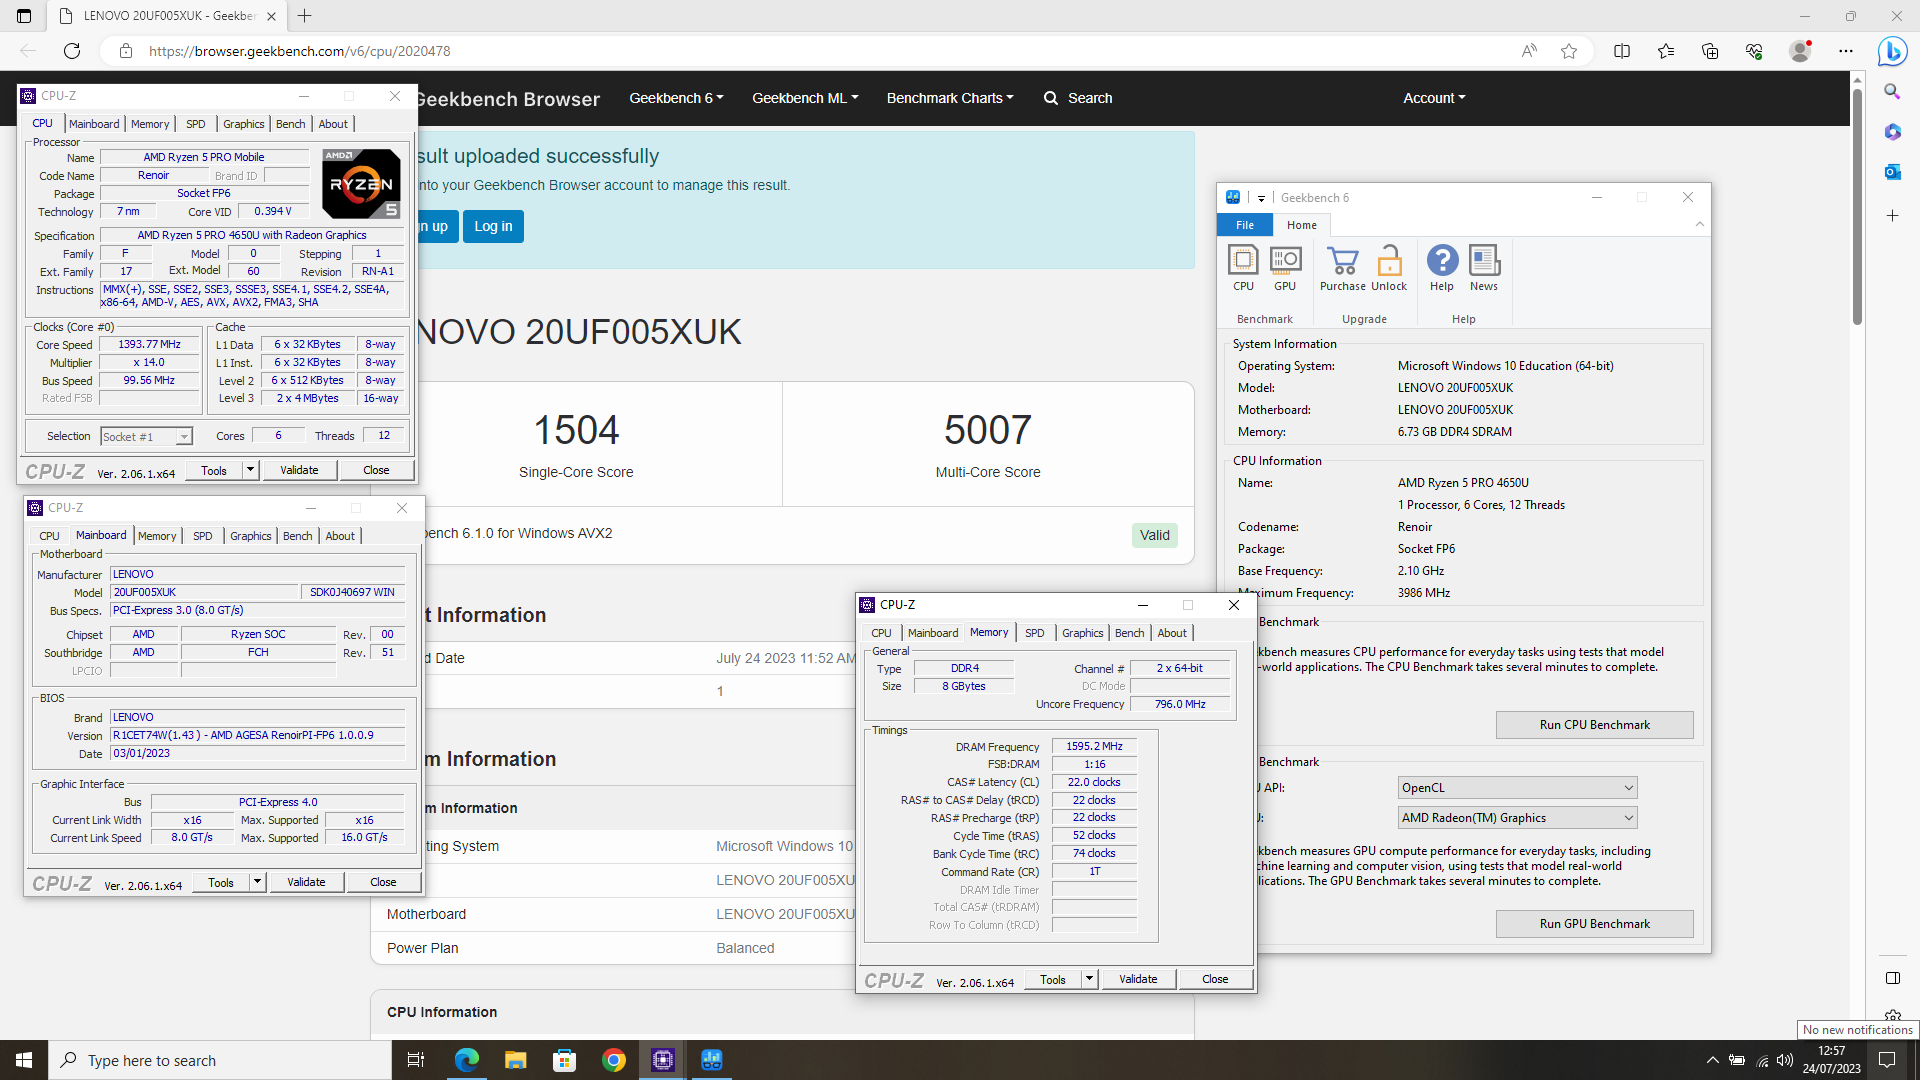Click the Windows taskbar search box
1920x1080 pixels.
pyautogui.click(x=220, y=1060)
